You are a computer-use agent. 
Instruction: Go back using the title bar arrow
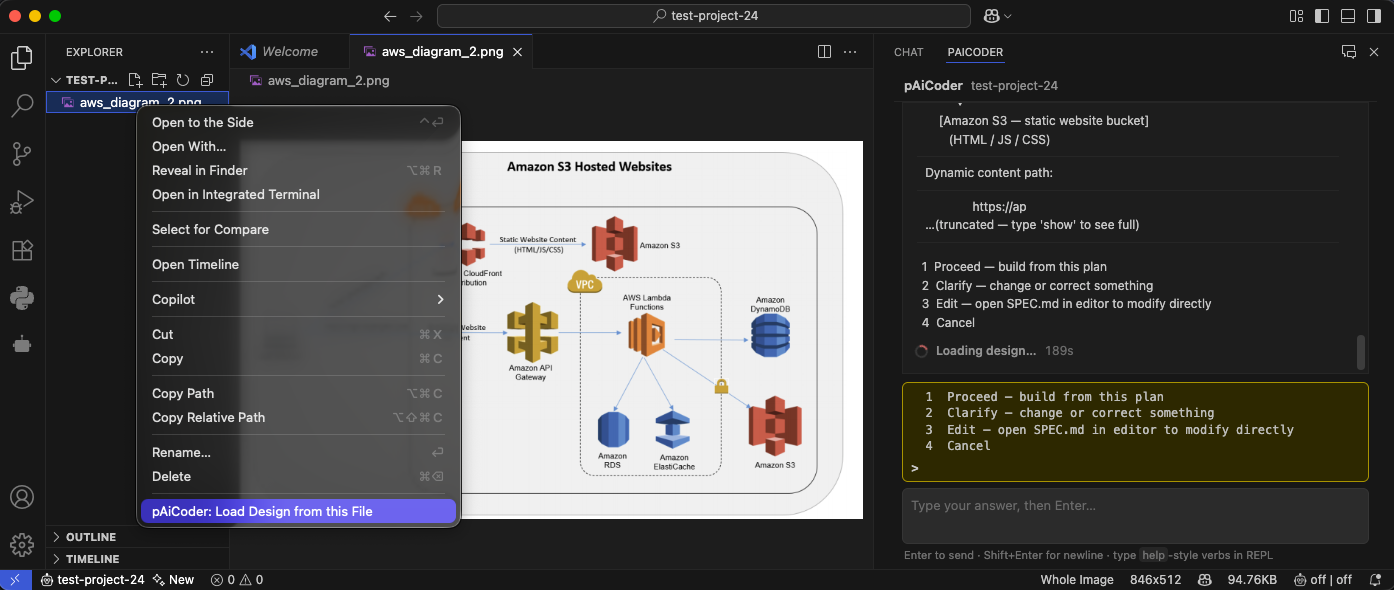pyautogui.click(x=391, y=16)
